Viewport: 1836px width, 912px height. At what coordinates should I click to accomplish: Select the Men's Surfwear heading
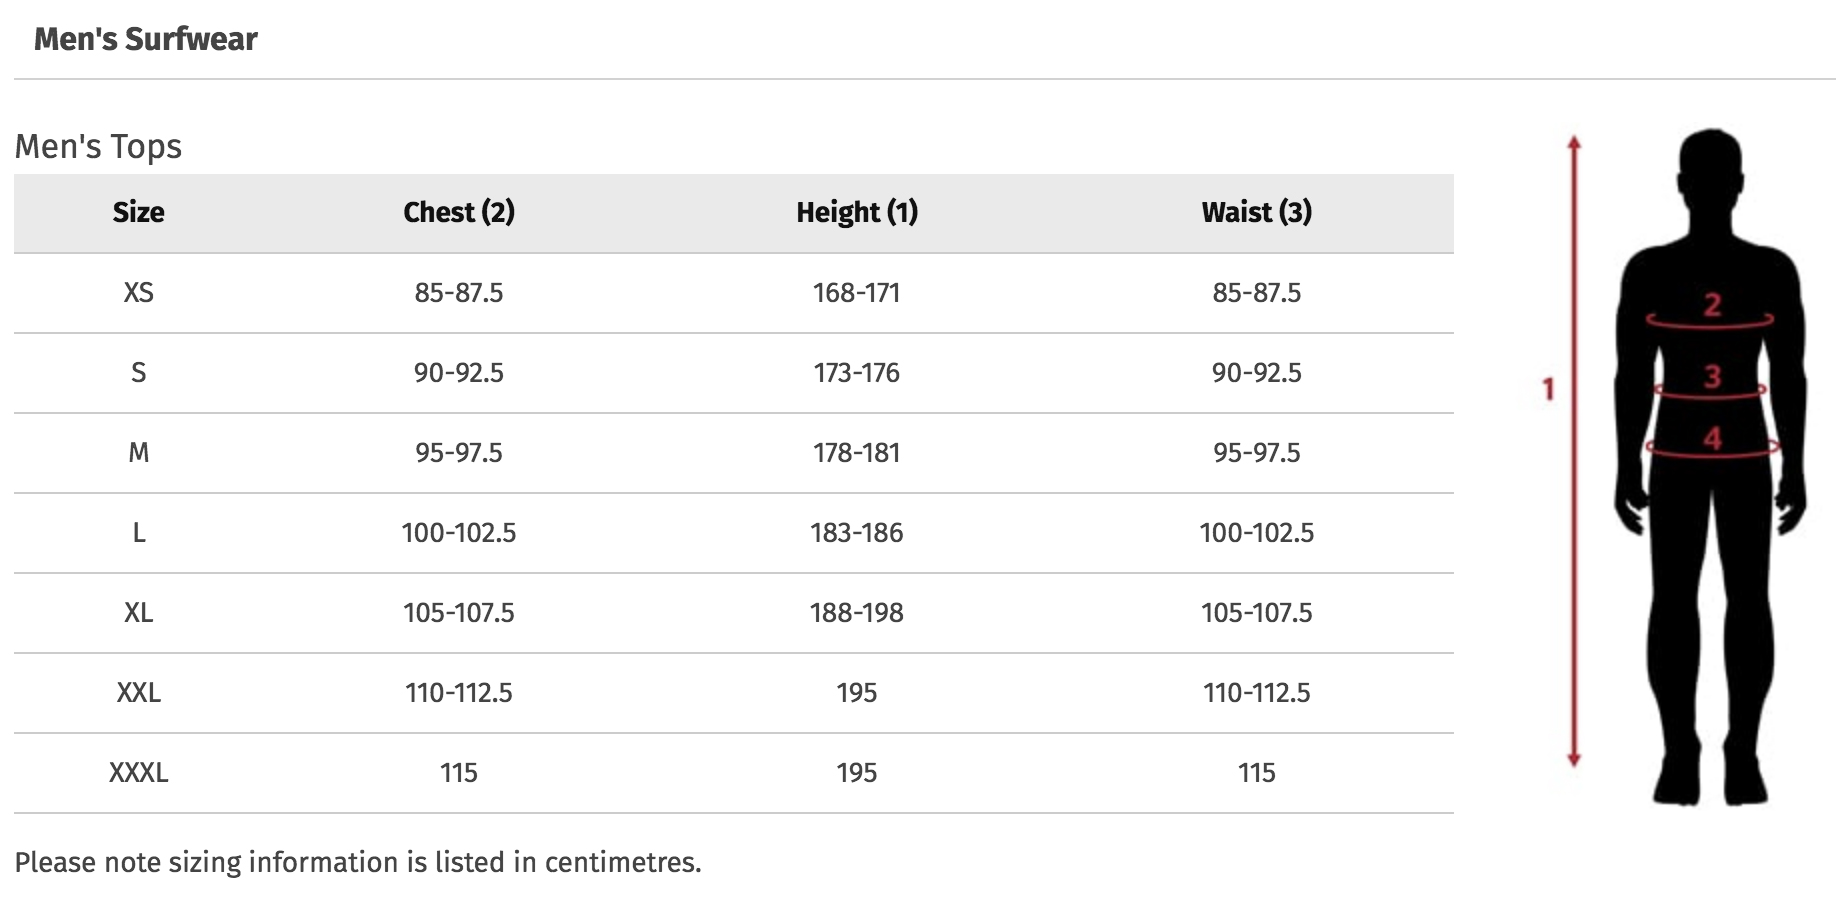(146, 39)
